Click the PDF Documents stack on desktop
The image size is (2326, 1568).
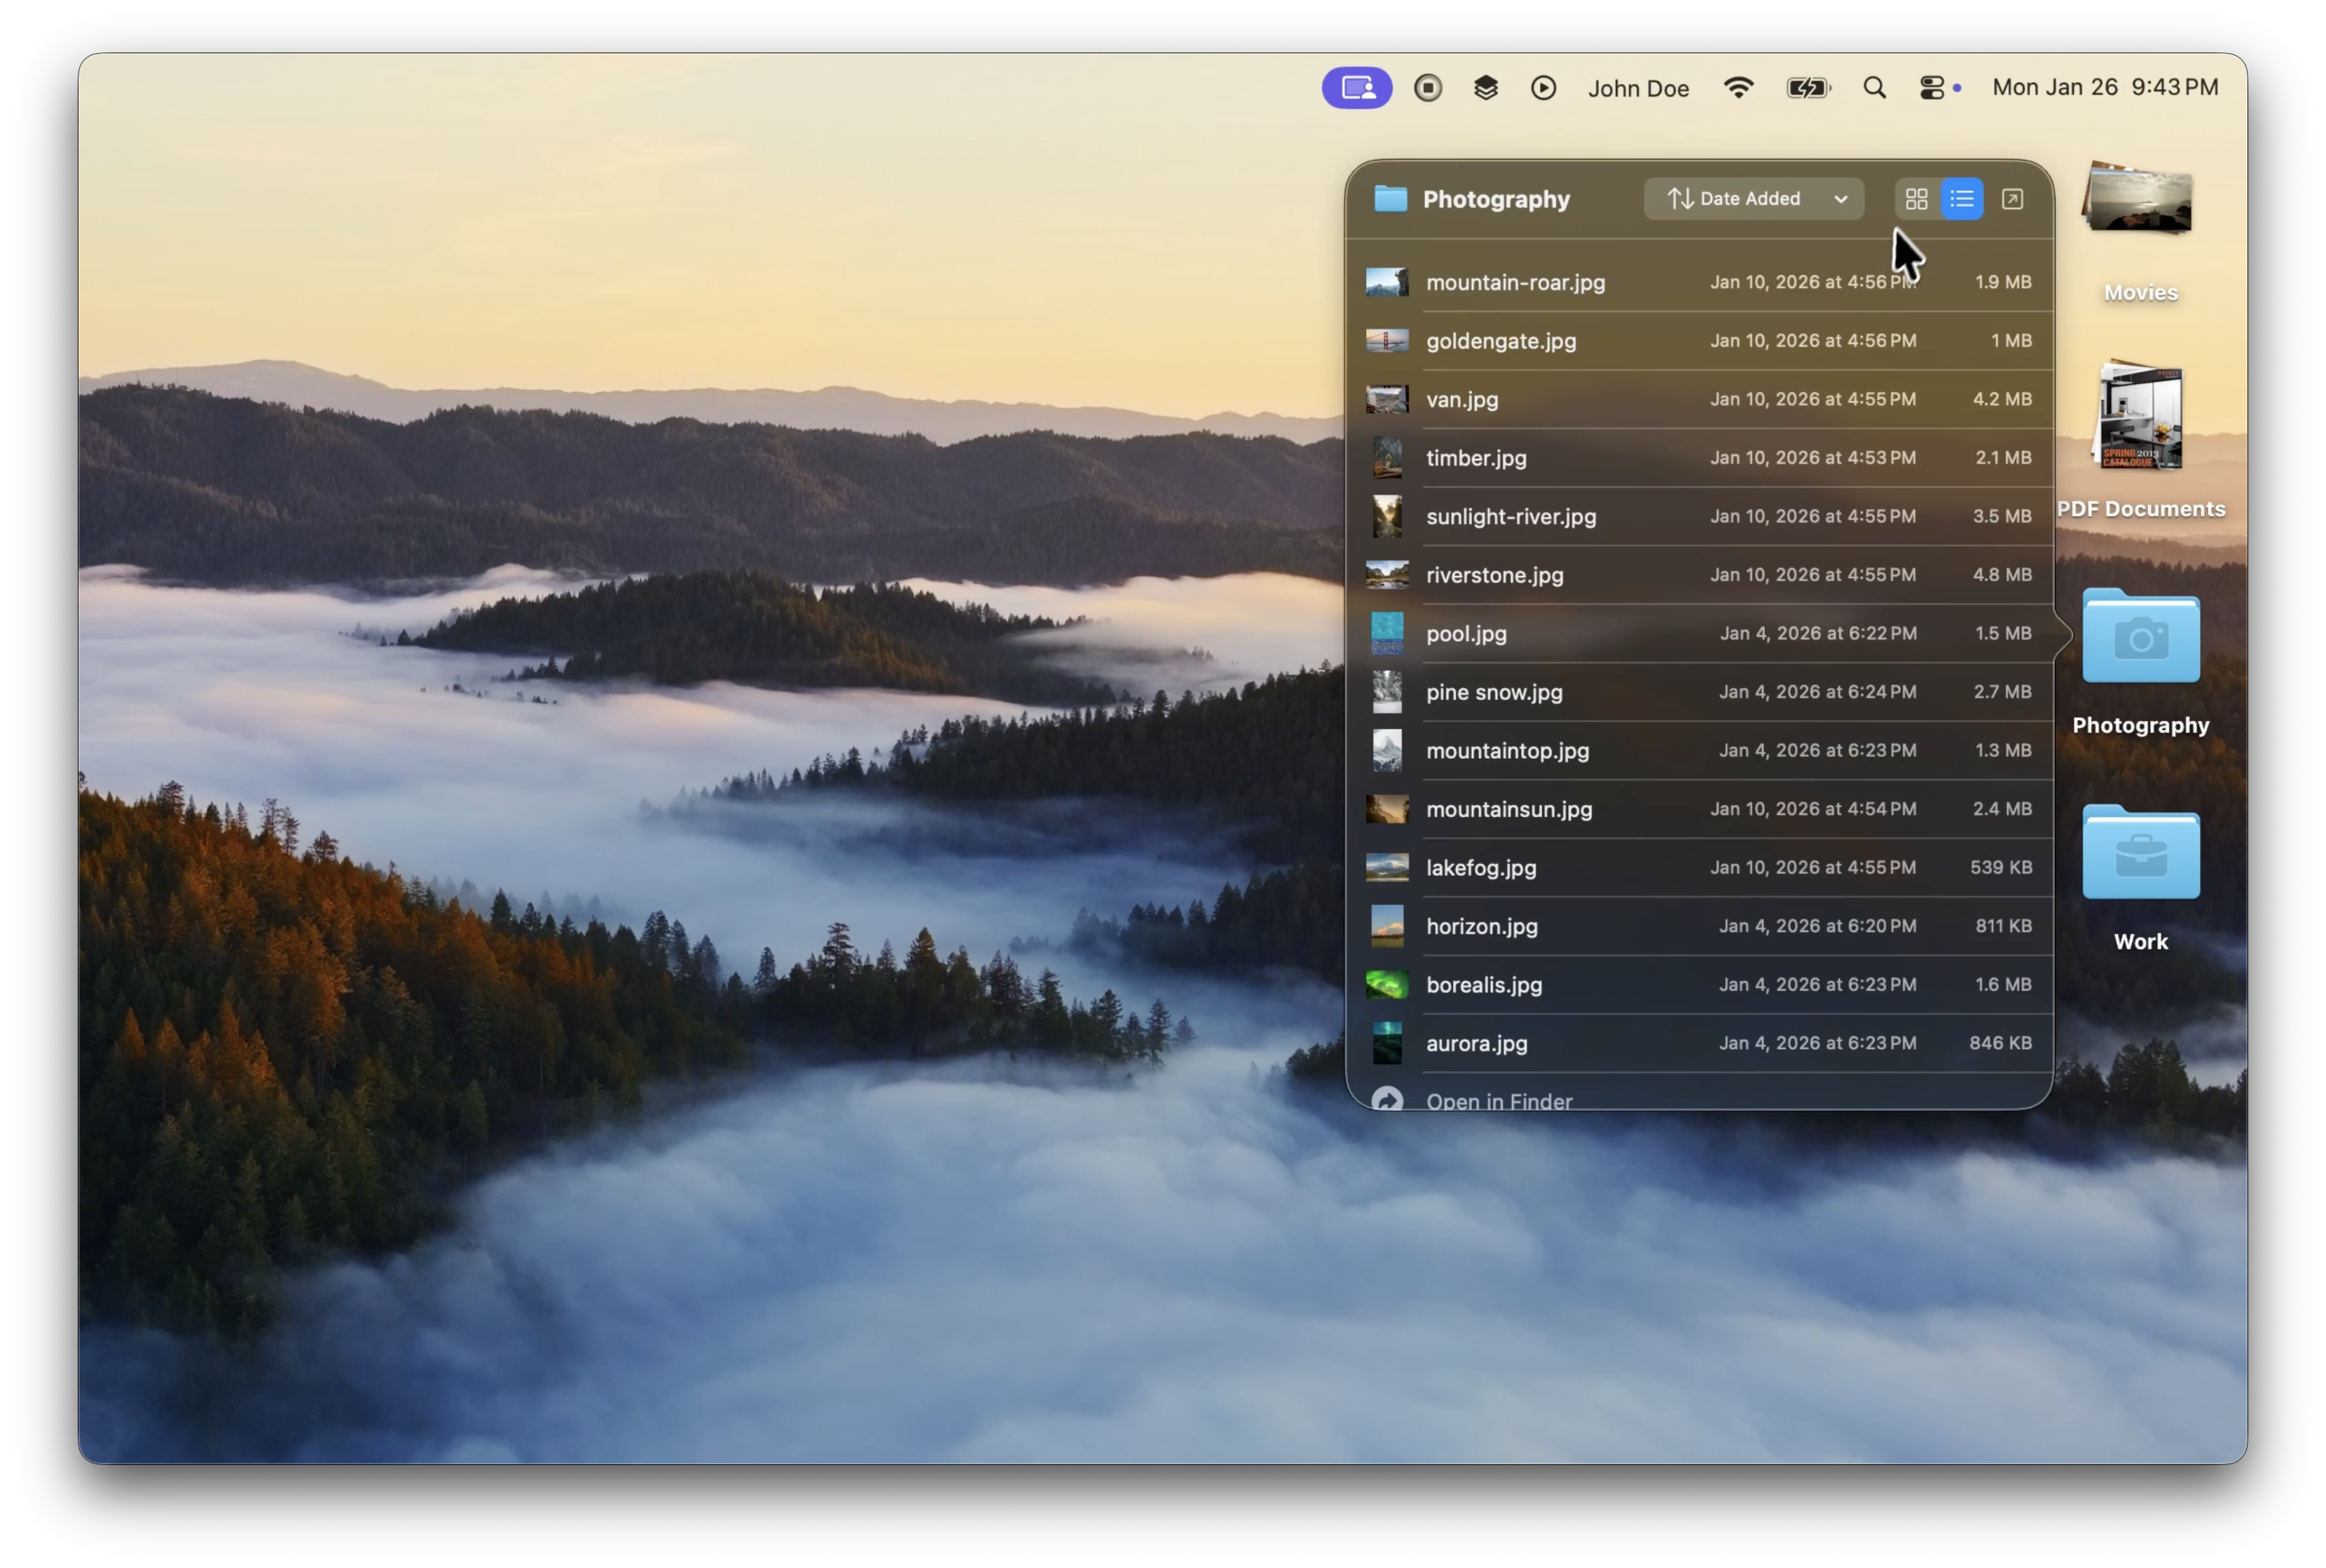point(2140,420)
